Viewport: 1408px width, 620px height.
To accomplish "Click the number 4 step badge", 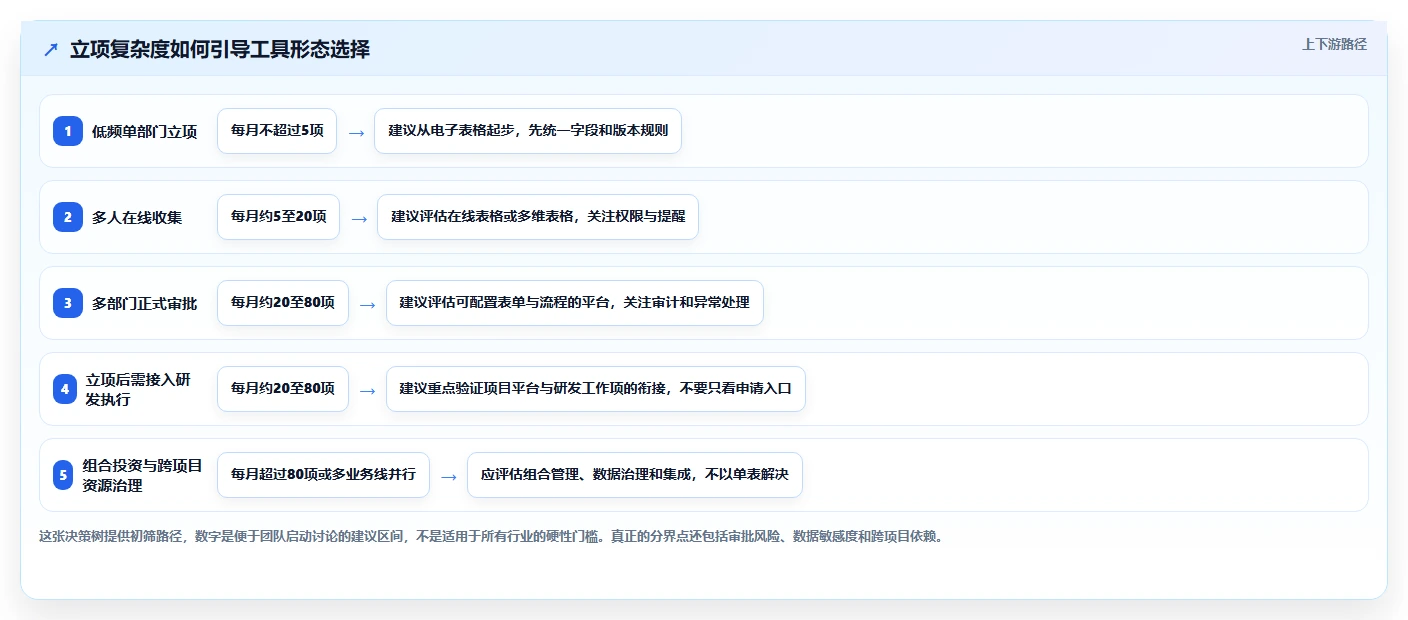I will (65, 389).
